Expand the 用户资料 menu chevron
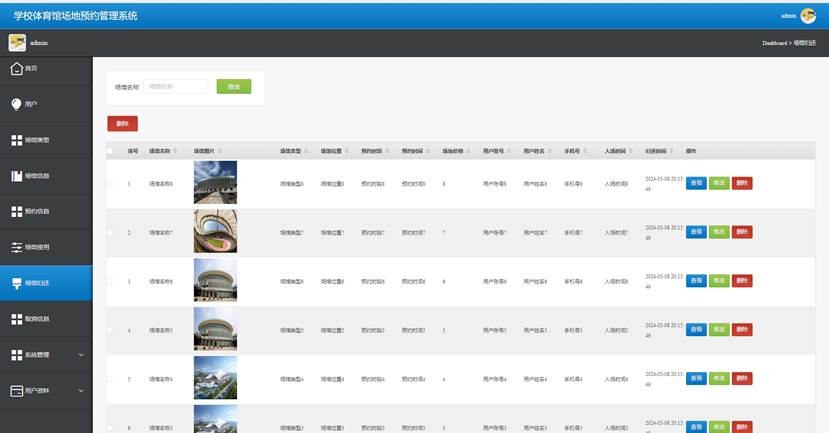The image size is (829, 433). pos(81,391)
